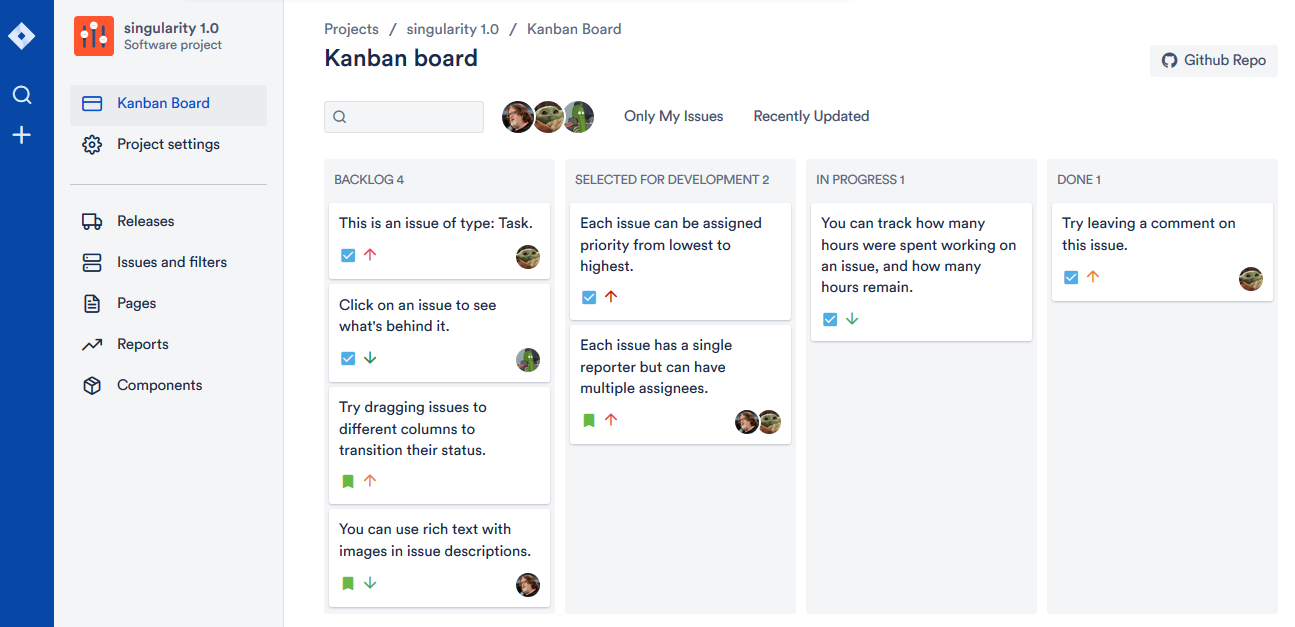Click the board search input field
This screenshot has height=627, width=1295.
[x=404, y=117]
